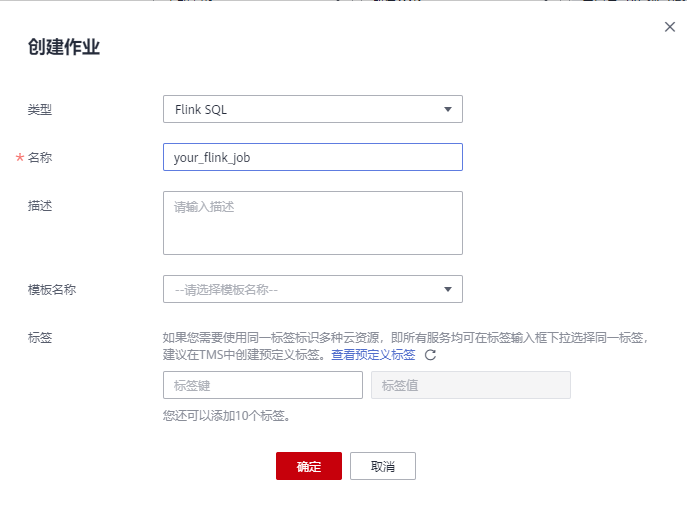687x511 pixels.
Task: Click the 标签值 tag value input
Action: (470, 385)
